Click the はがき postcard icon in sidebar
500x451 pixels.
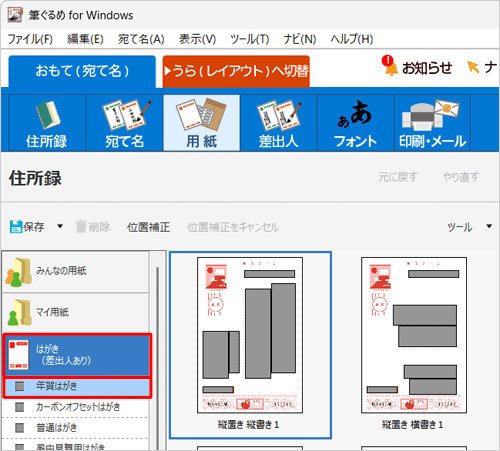click(x=19, y=355)
